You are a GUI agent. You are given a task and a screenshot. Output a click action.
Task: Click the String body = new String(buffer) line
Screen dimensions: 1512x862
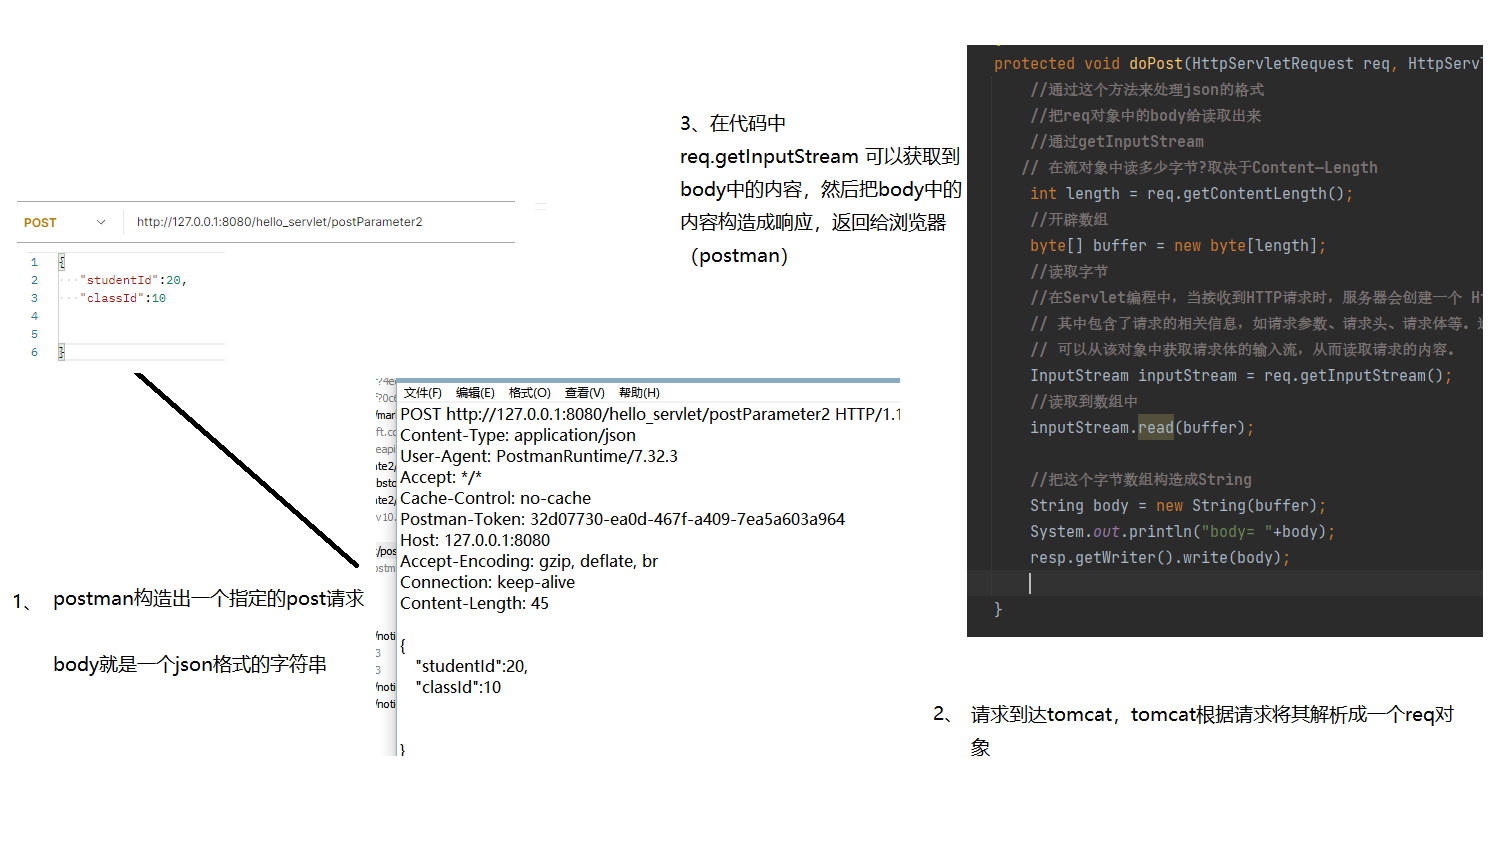tap(1178, 505)
